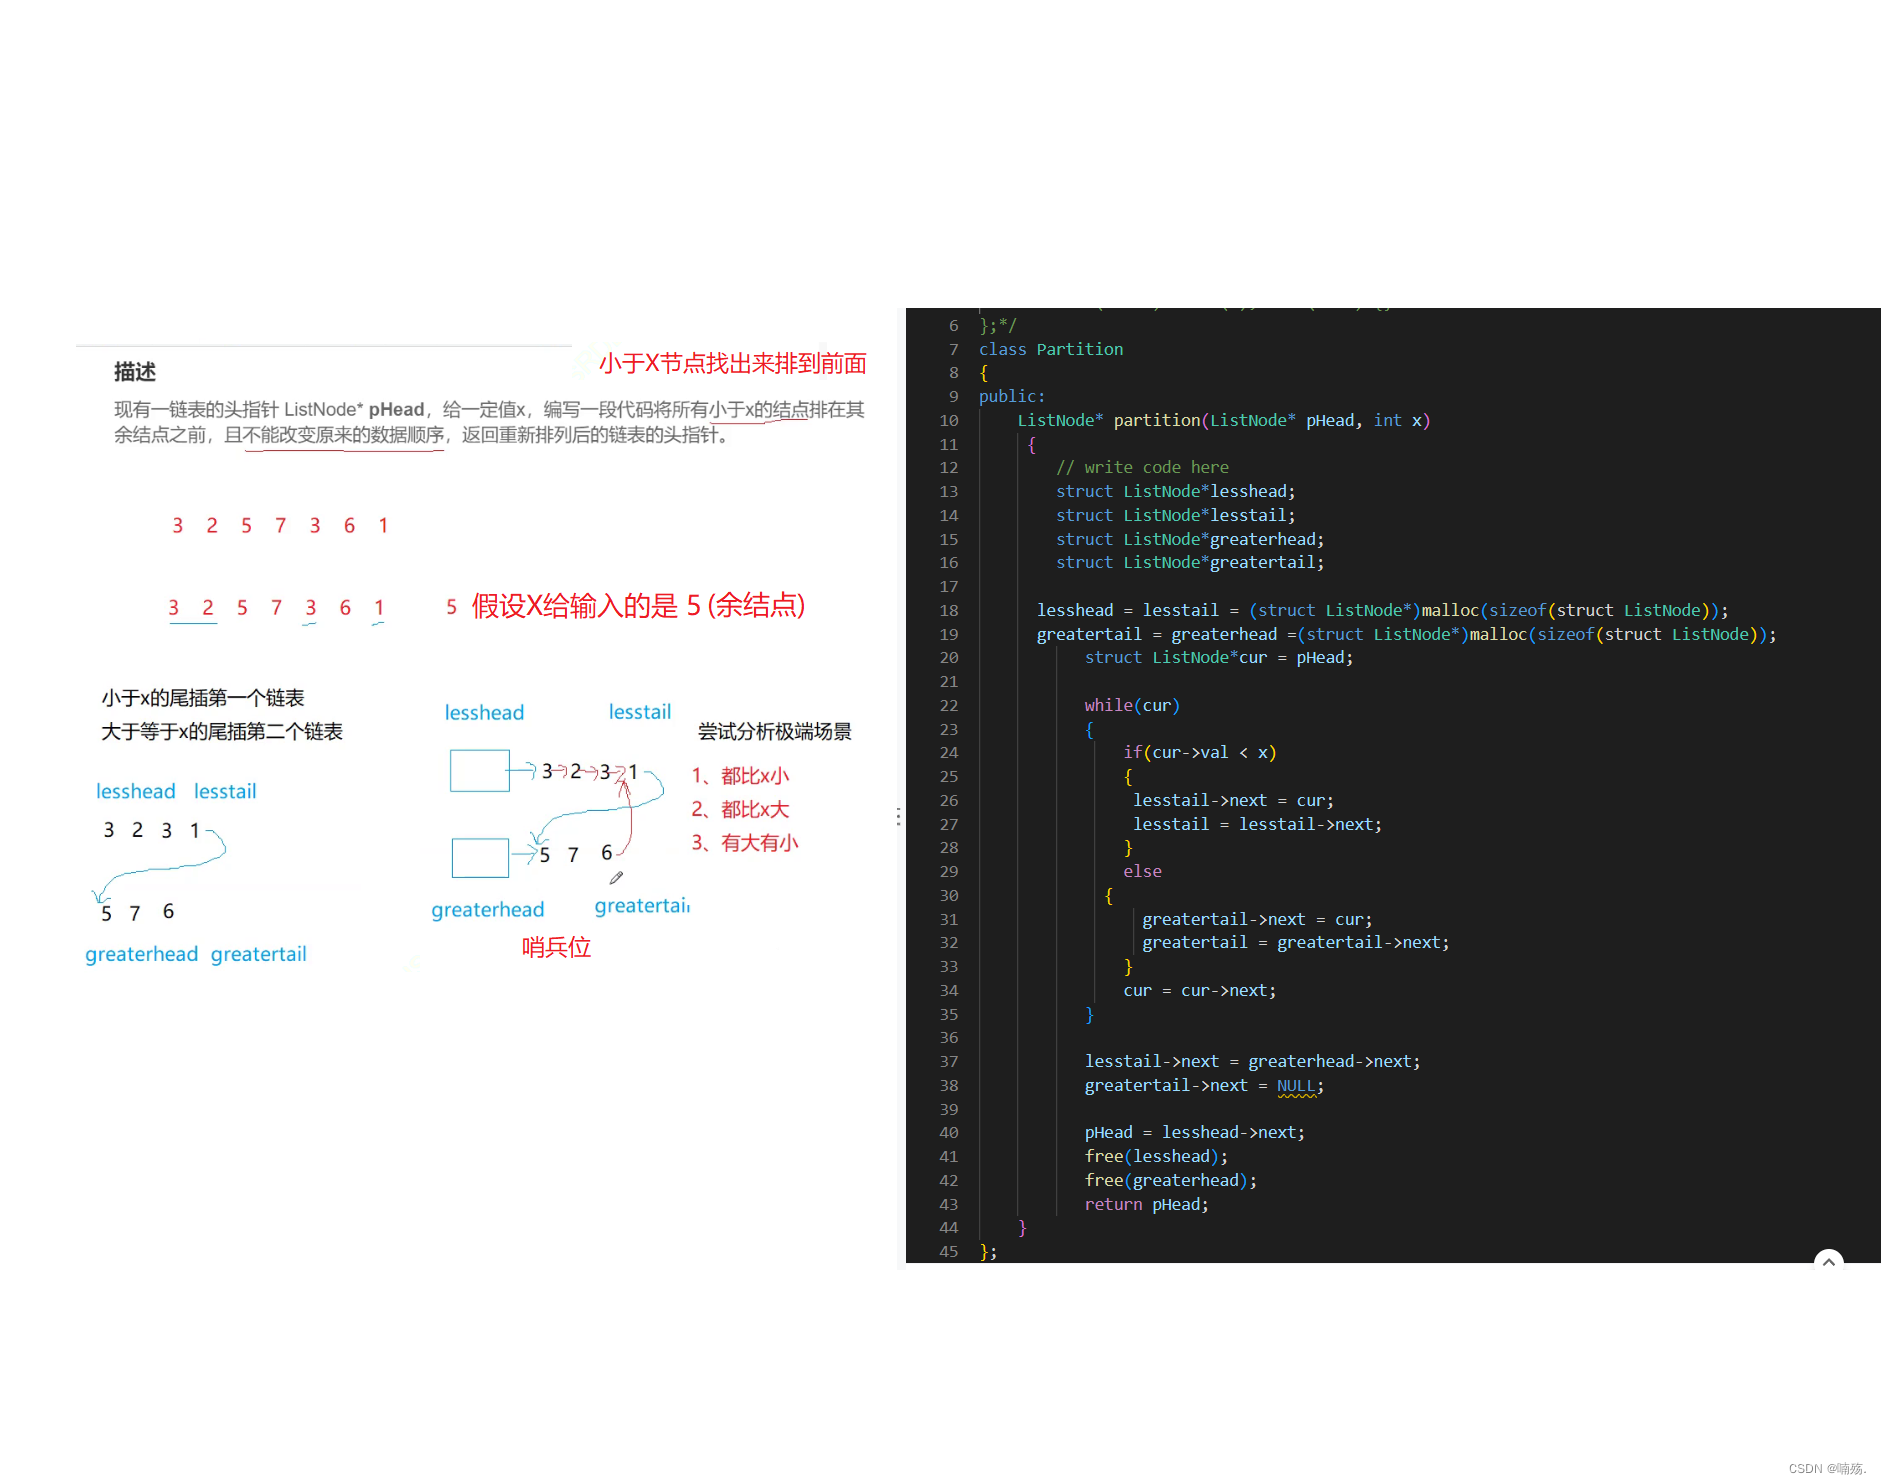The height and width of the screenshot is (1484, 1881).
Task: Click the three-dot pane divider handle
Action: tap(898, 817)
